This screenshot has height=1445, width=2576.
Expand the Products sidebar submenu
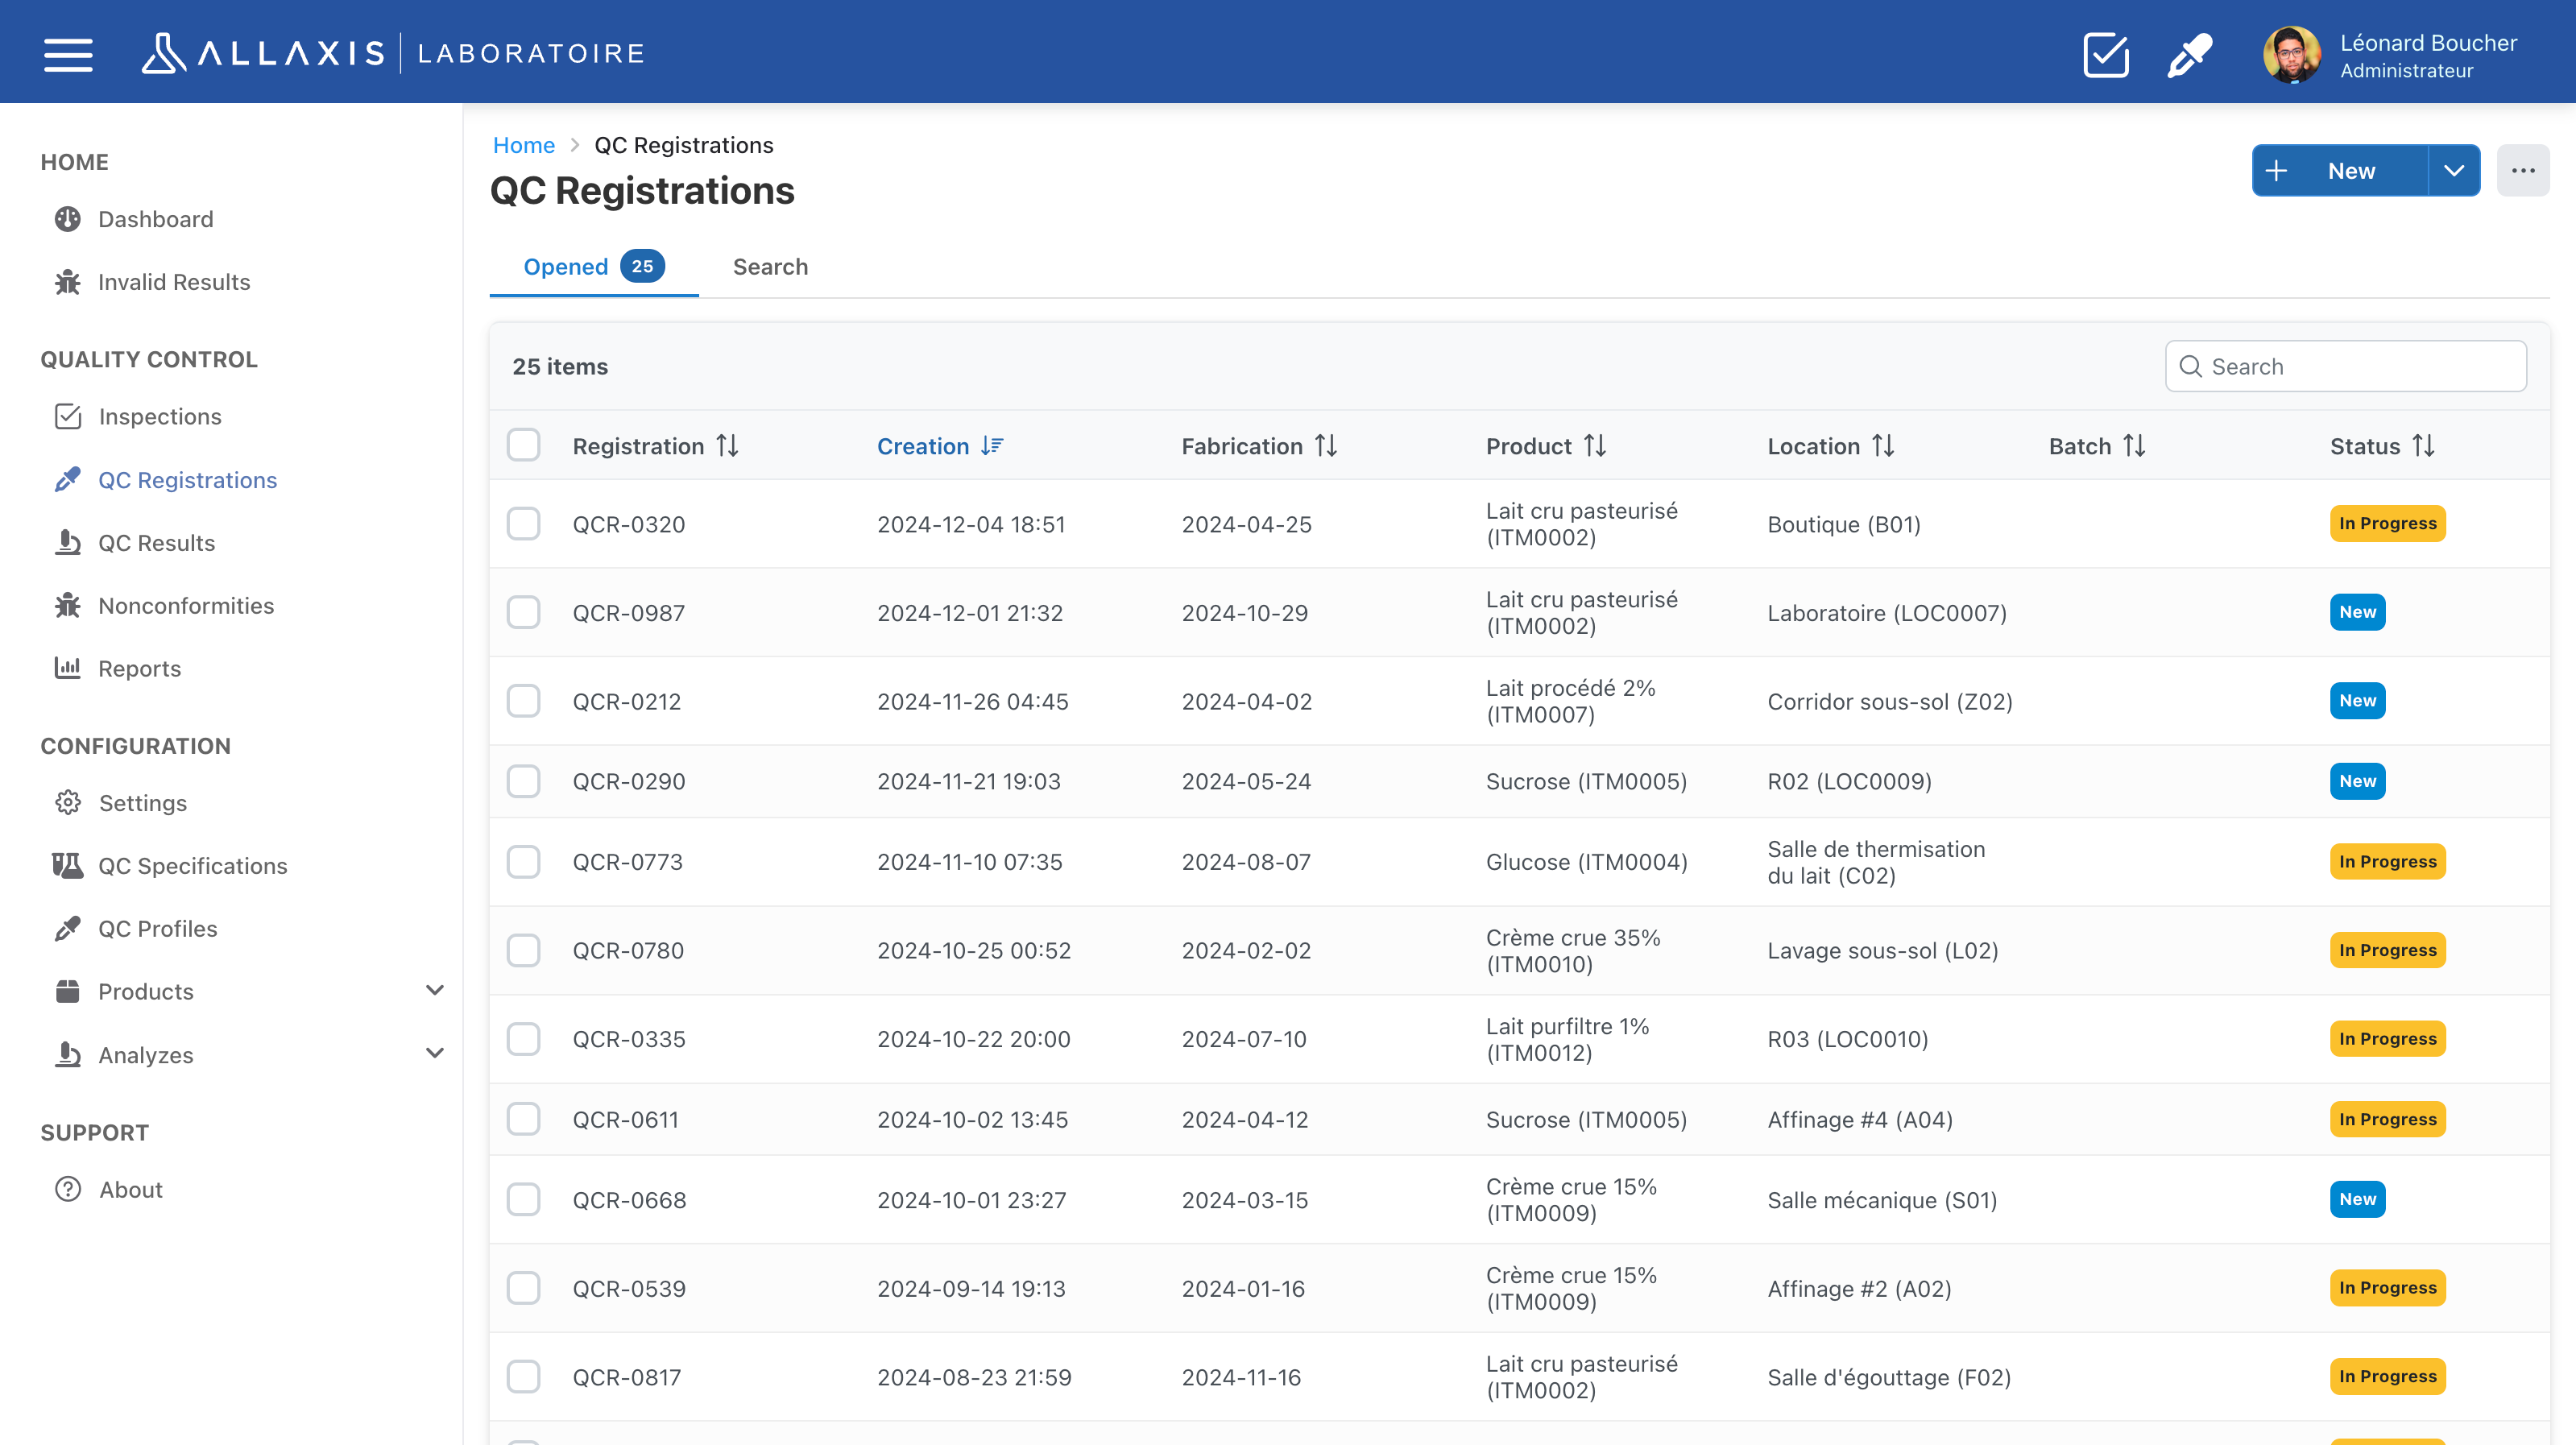click(434, 991)
